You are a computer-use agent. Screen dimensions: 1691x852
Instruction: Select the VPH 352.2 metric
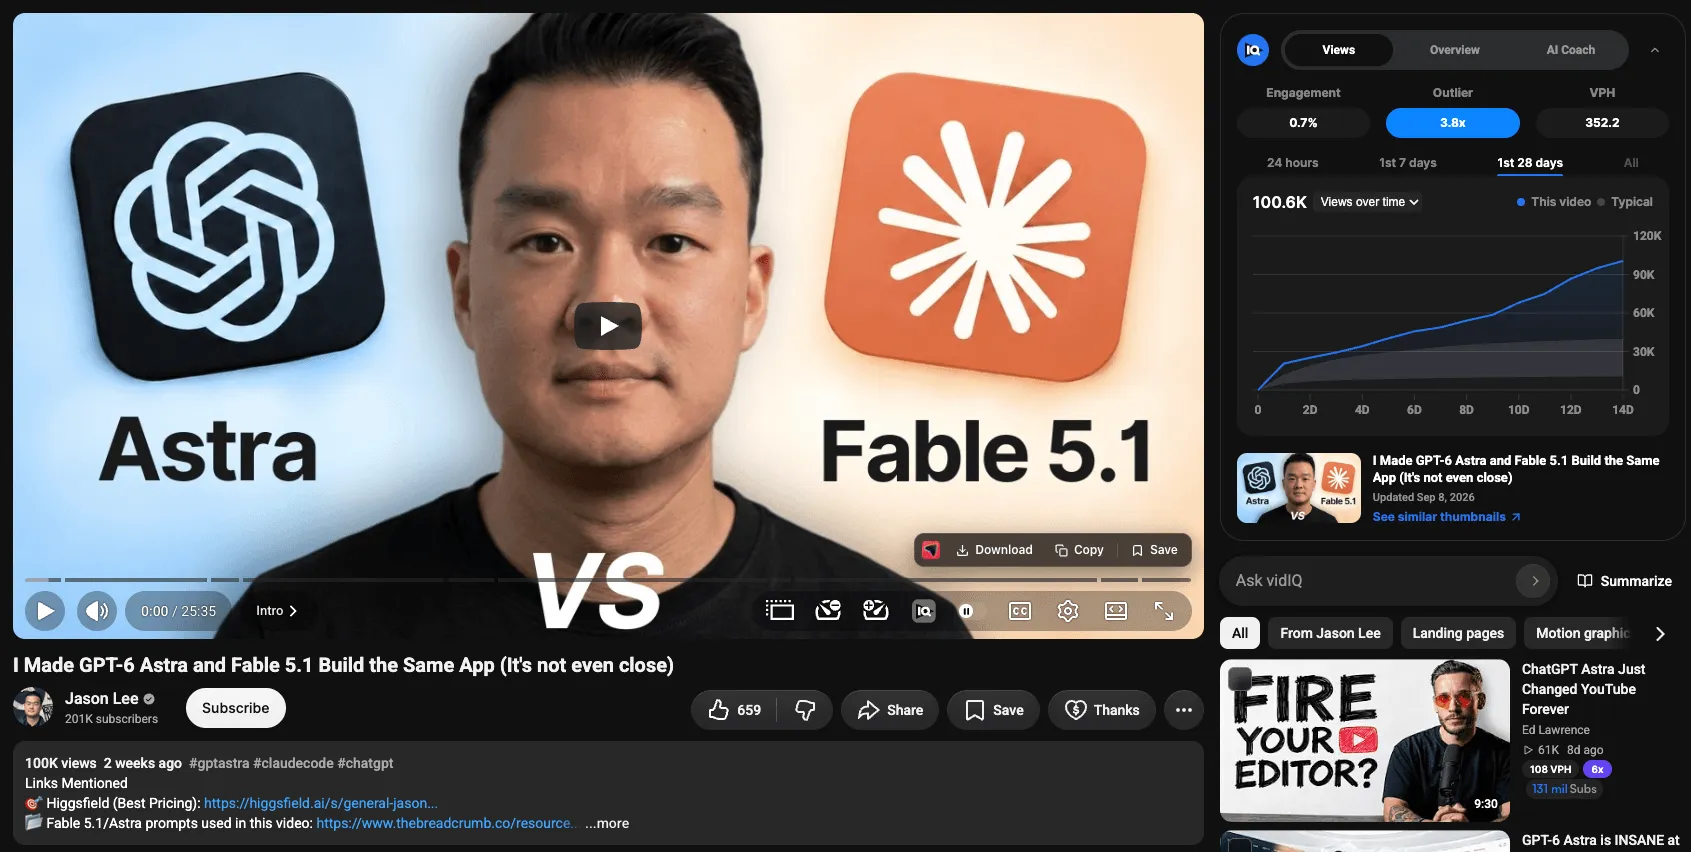1602,123
